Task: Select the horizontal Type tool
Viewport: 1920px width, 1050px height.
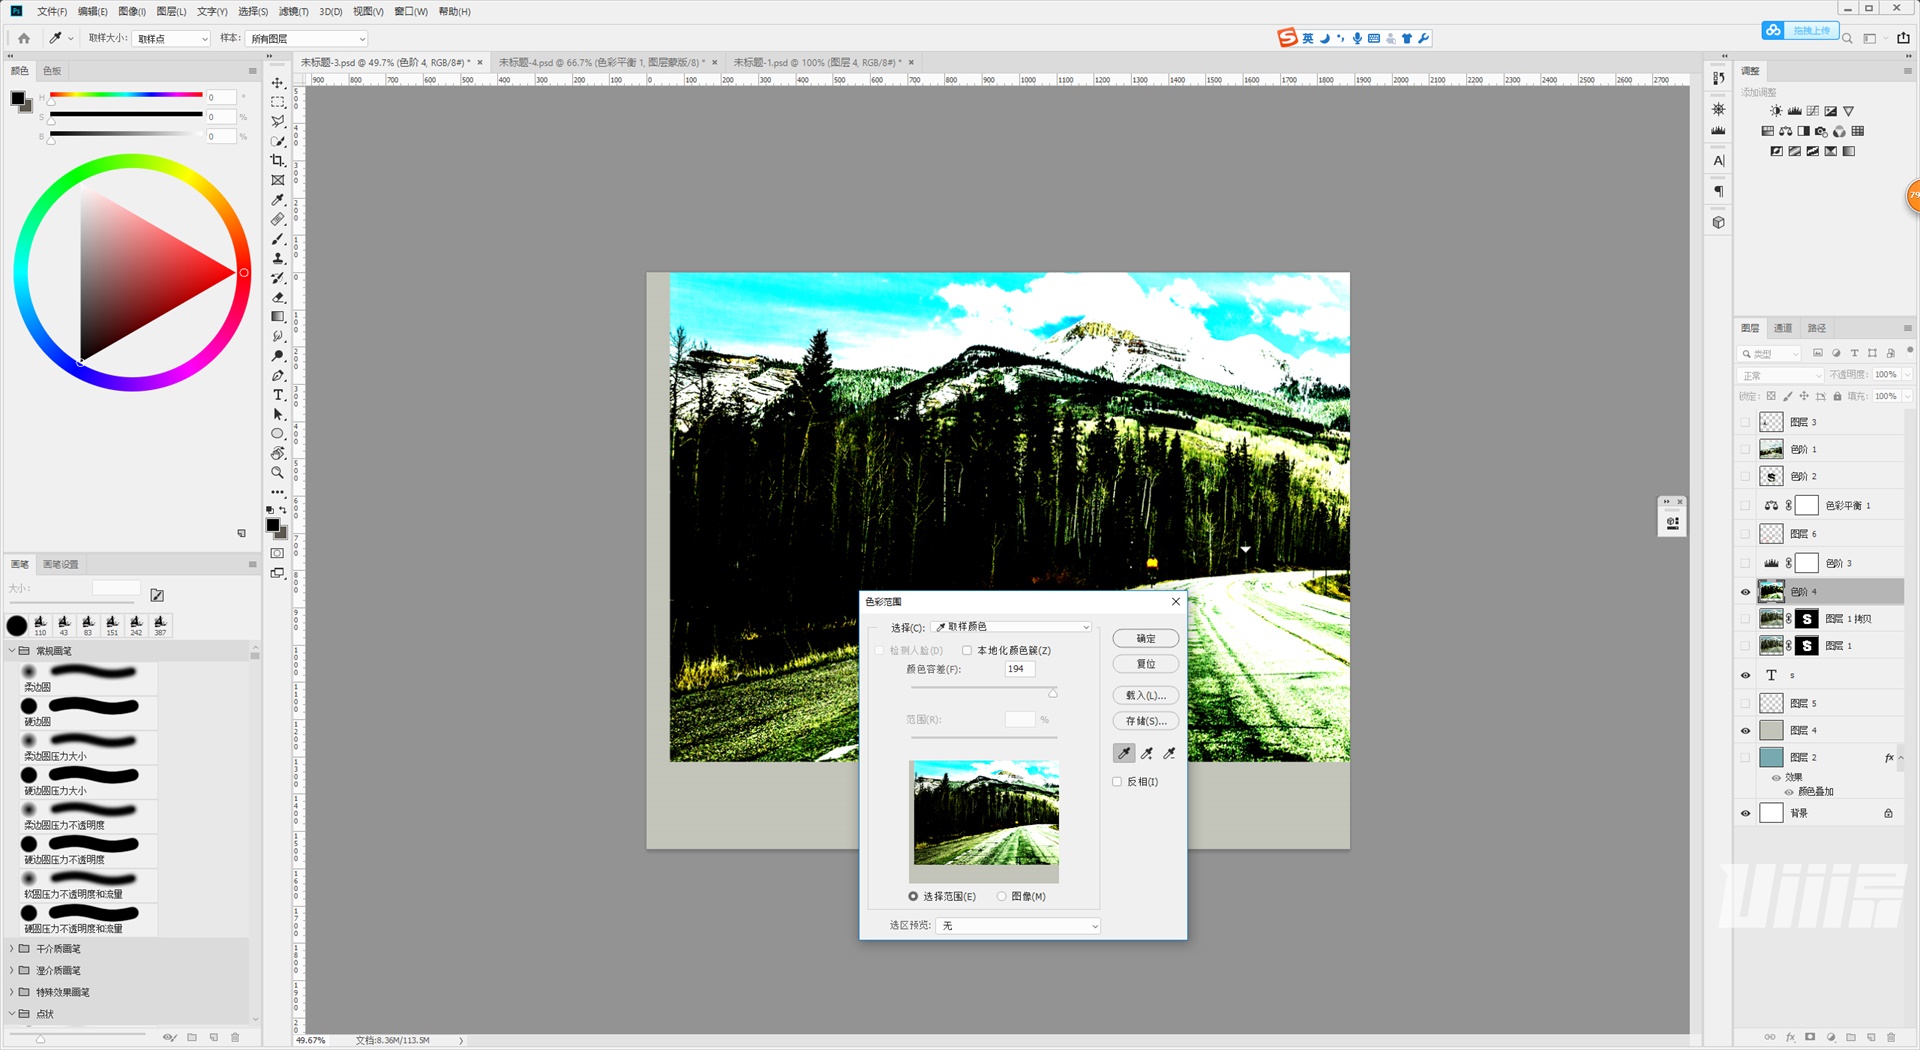Action: pos(278,395)
